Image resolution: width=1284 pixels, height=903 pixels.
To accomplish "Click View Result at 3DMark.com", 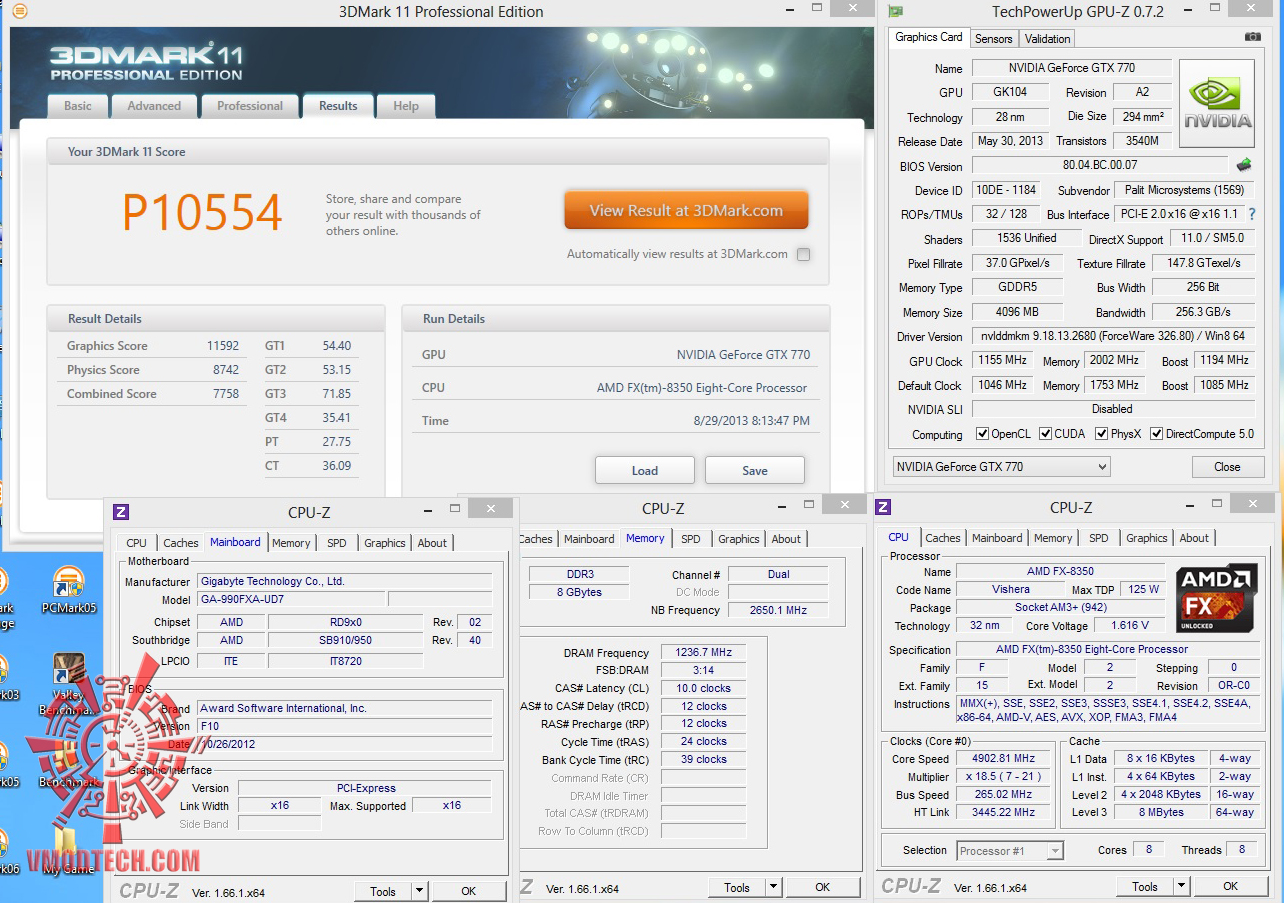I will click(x=686, y=211).
